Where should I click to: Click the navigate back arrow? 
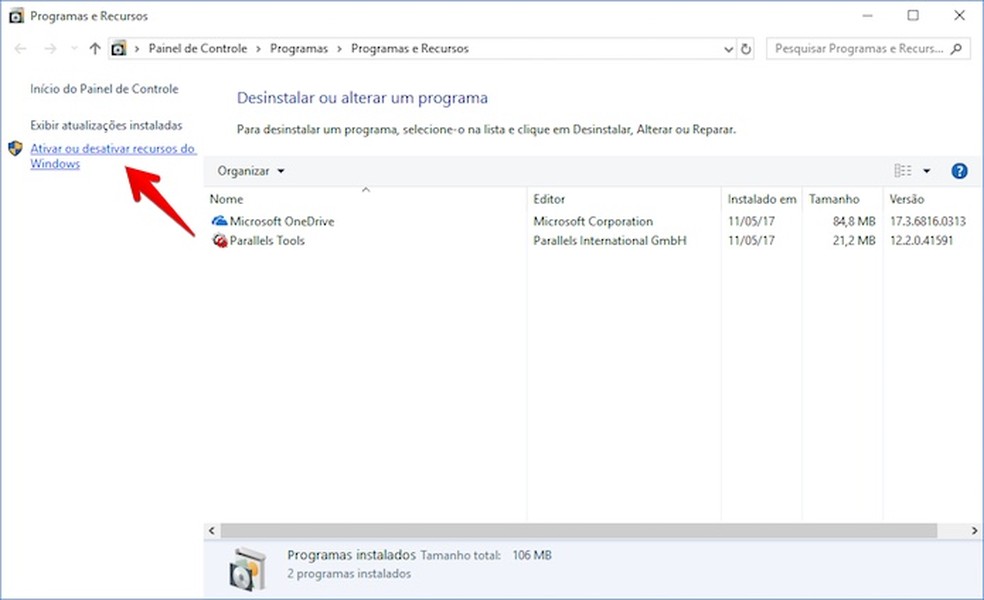(20, 47)
